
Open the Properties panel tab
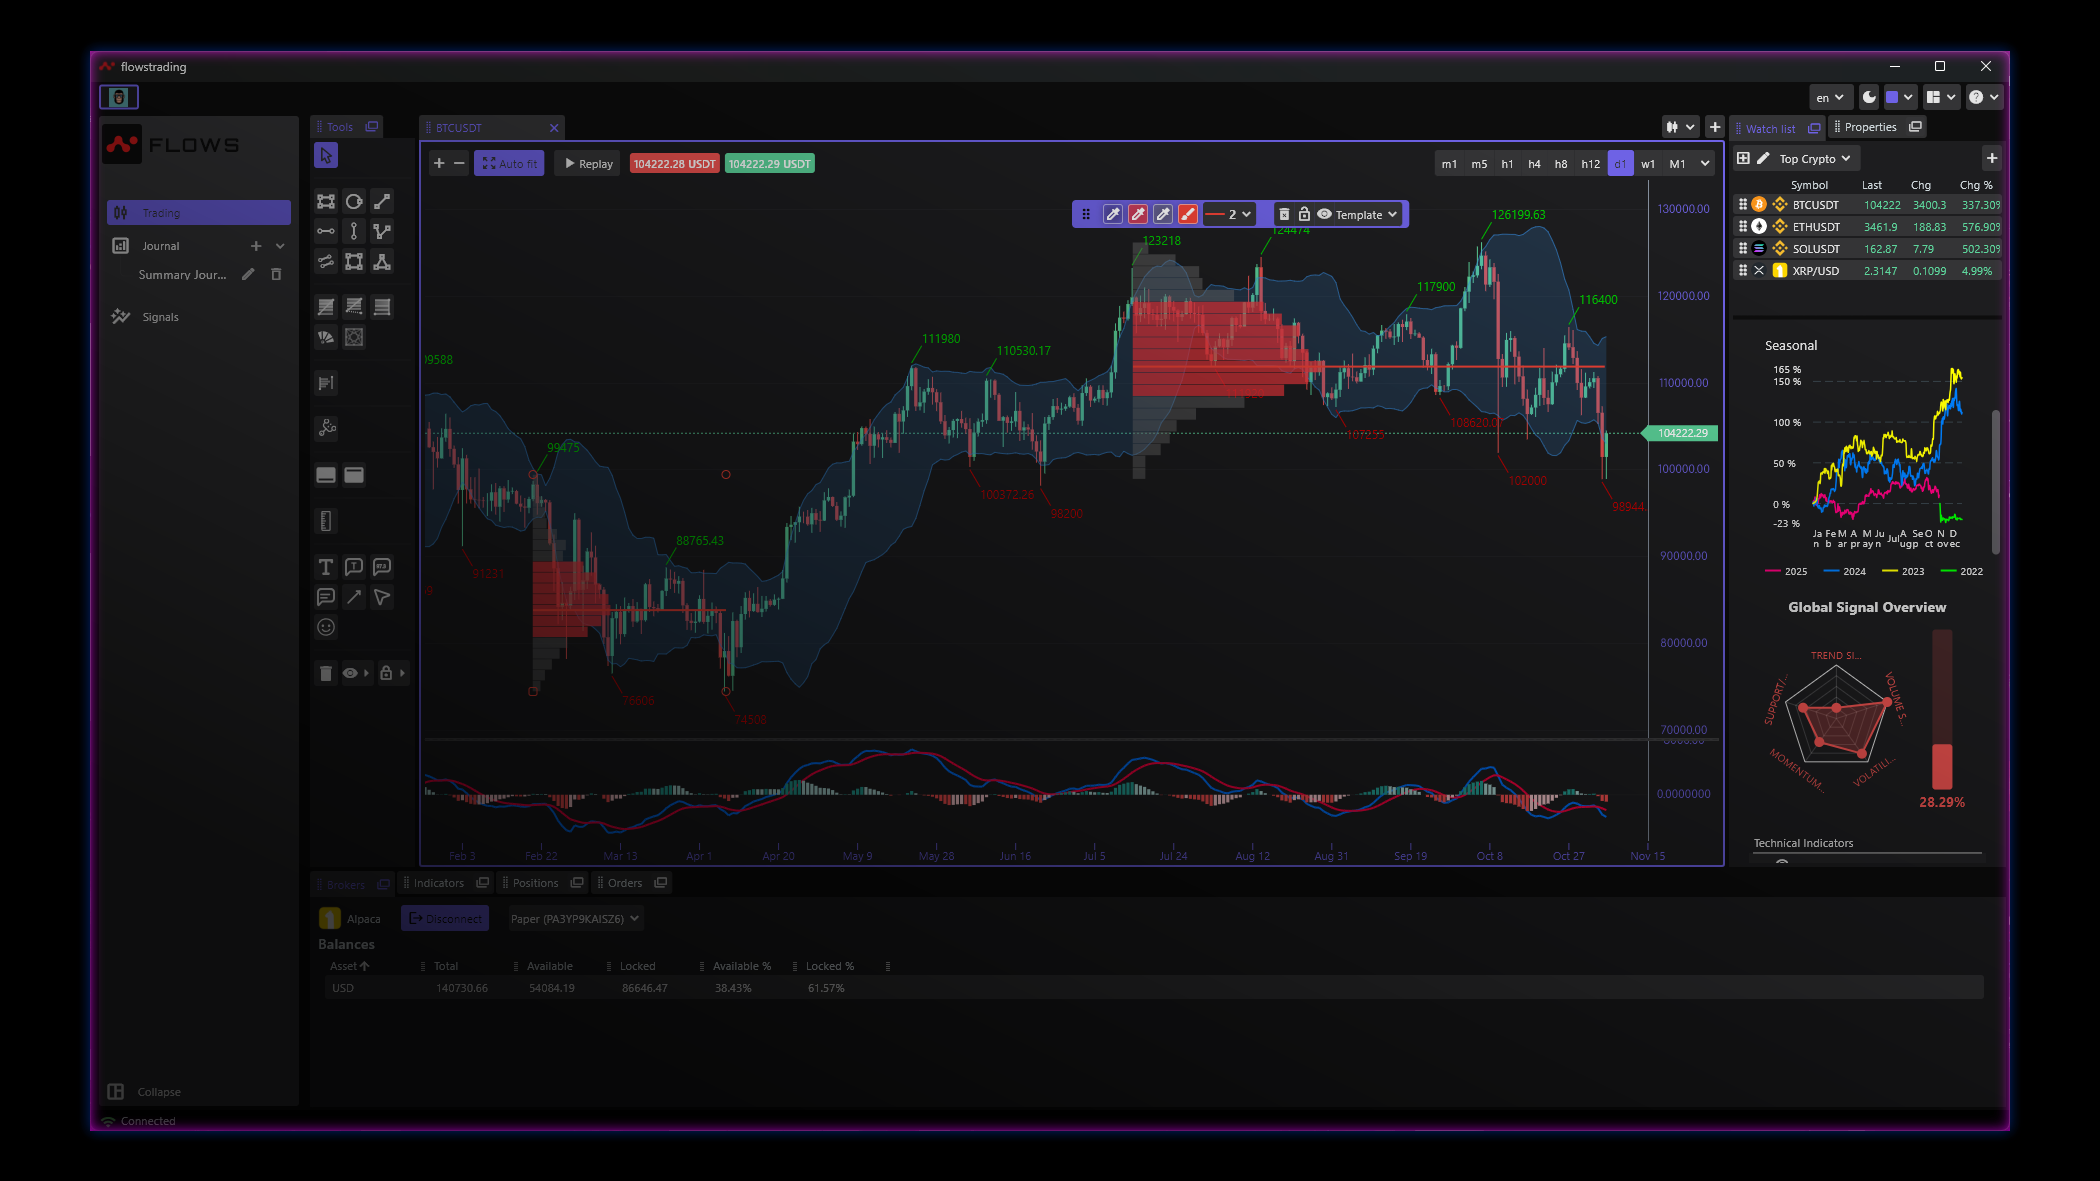tap(1870, 127)
